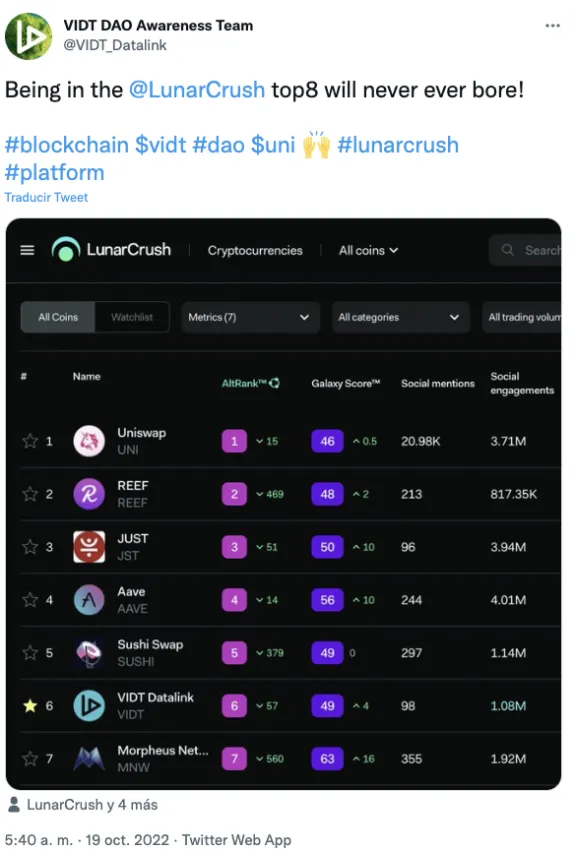Open the LunarCrush hamburger menu
Image resolution: width=575 pixels, height=850 pixels.
[x=27, y=250]
